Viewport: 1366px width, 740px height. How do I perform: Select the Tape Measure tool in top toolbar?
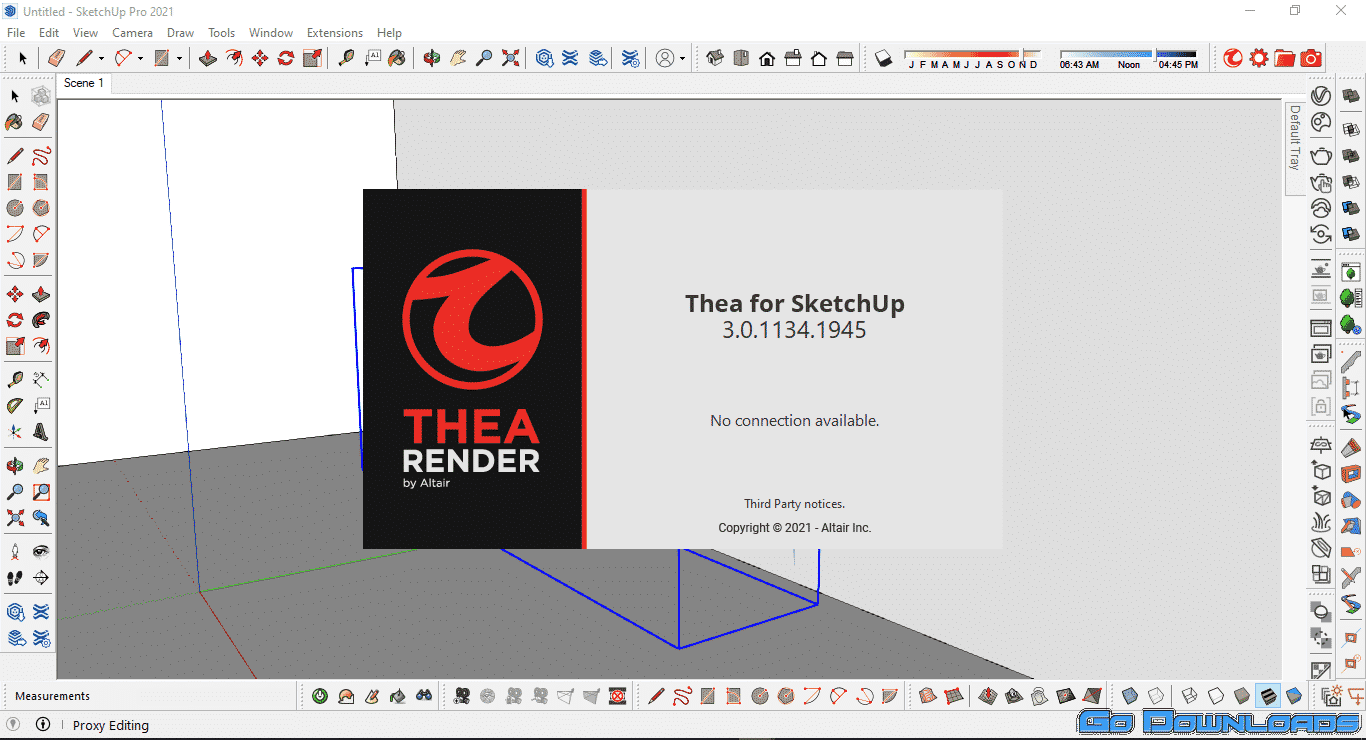point(346,58)
